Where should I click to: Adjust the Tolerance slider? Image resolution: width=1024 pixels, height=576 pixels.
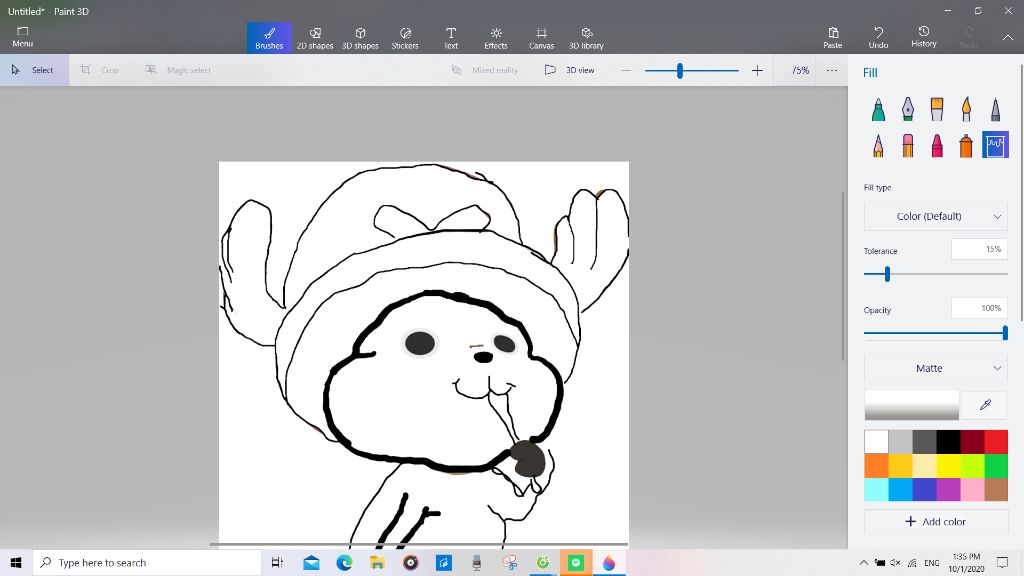click(x=887, y=274)
